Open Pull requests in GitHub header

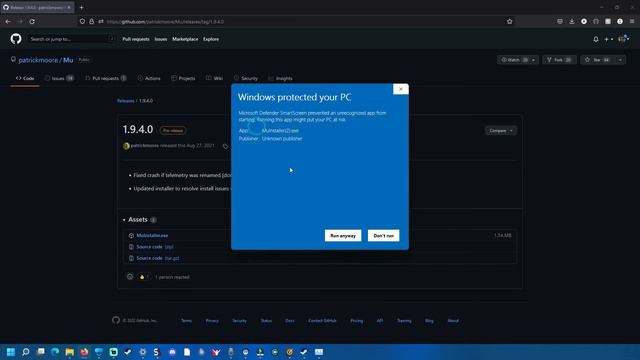[136, 39]
